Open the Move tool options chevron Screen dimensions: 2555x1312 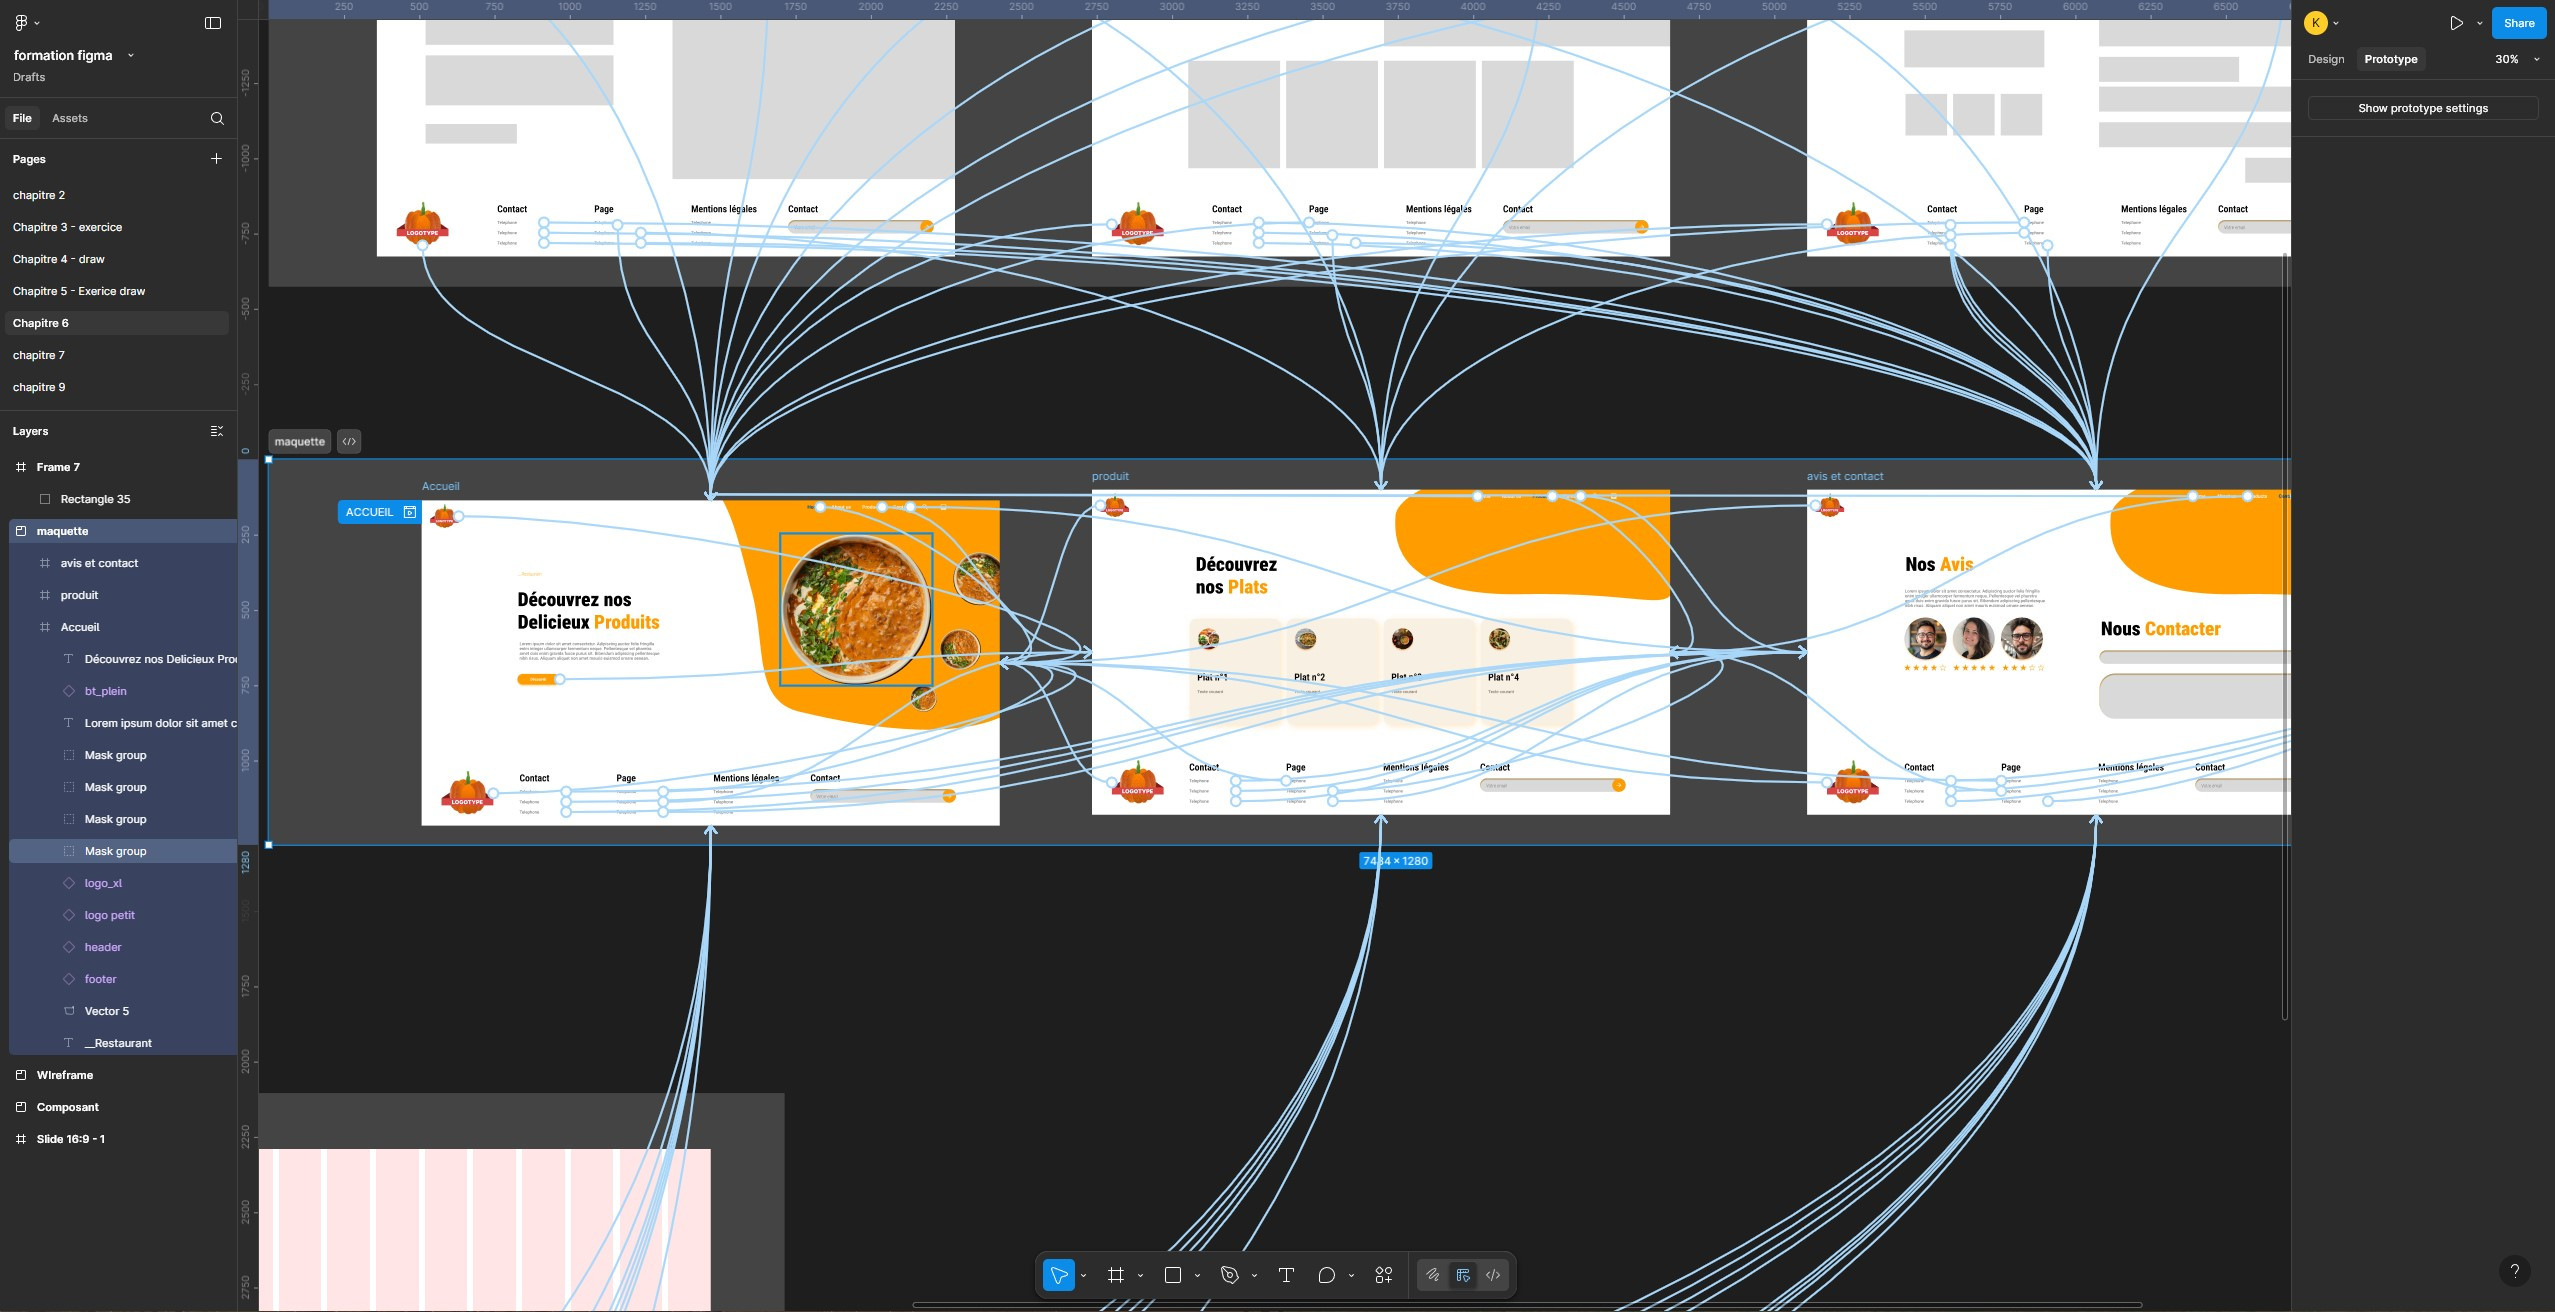[x=1083, y=1276]
